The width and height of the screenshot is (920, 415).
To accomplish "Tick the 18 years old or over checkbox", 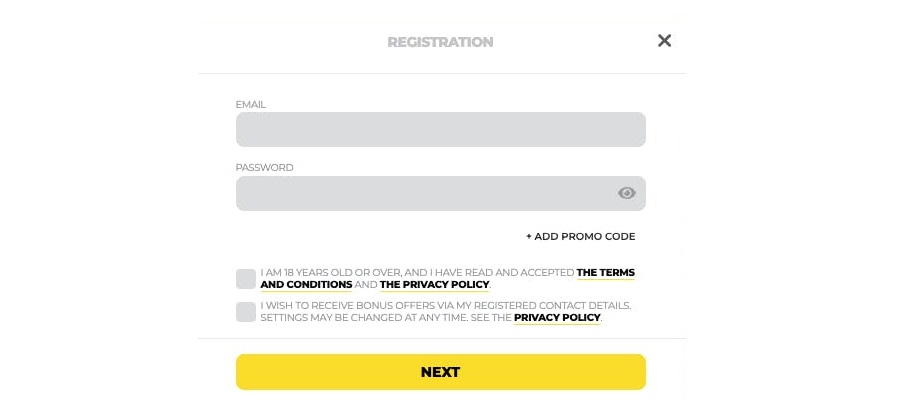I will pyautogui.click(x=246, y=279).
